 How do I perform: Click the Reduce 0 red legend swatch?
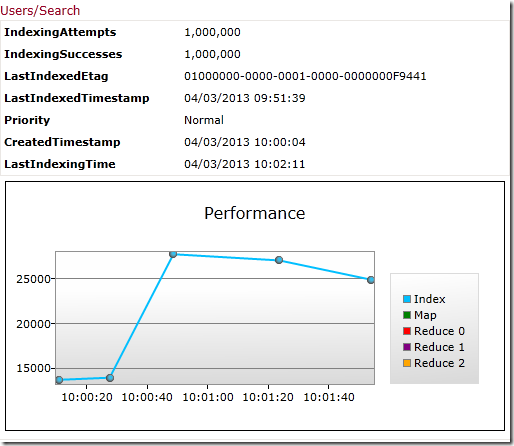coord(407,331)
